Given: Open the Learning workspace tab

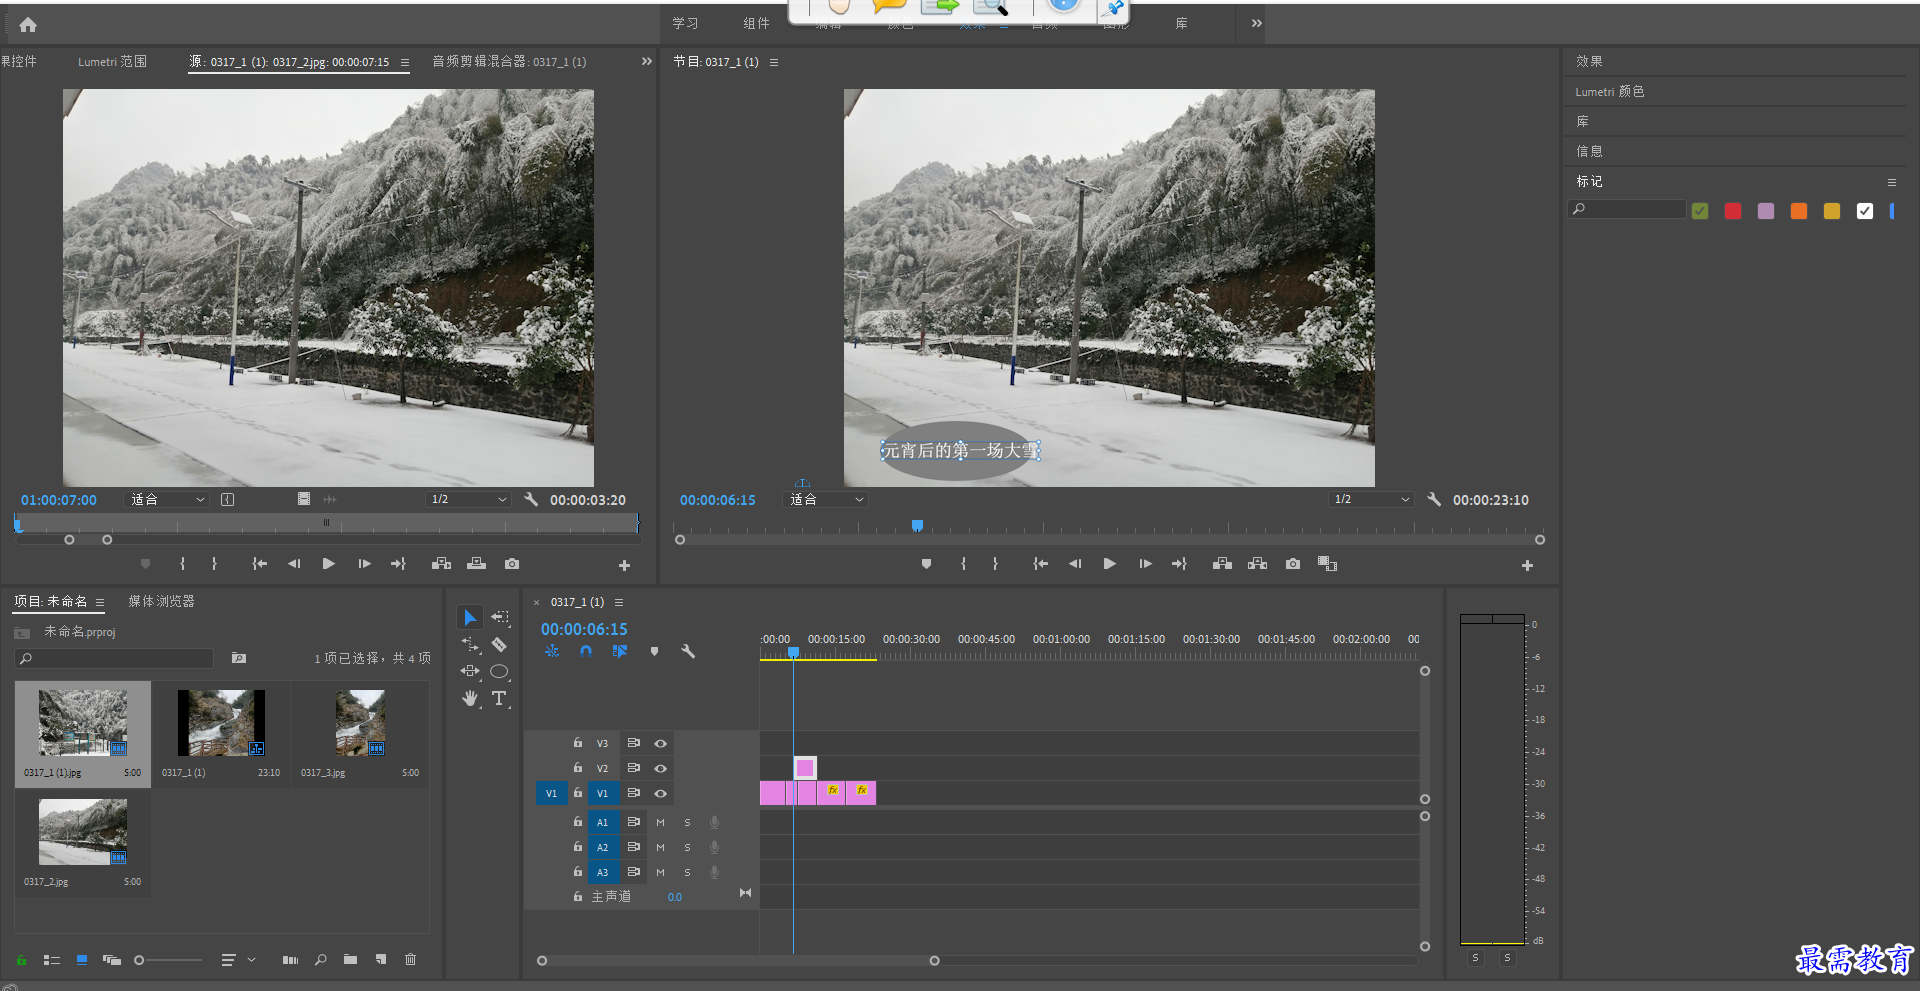Looking at the screenshot, I should tap(685, 23).
